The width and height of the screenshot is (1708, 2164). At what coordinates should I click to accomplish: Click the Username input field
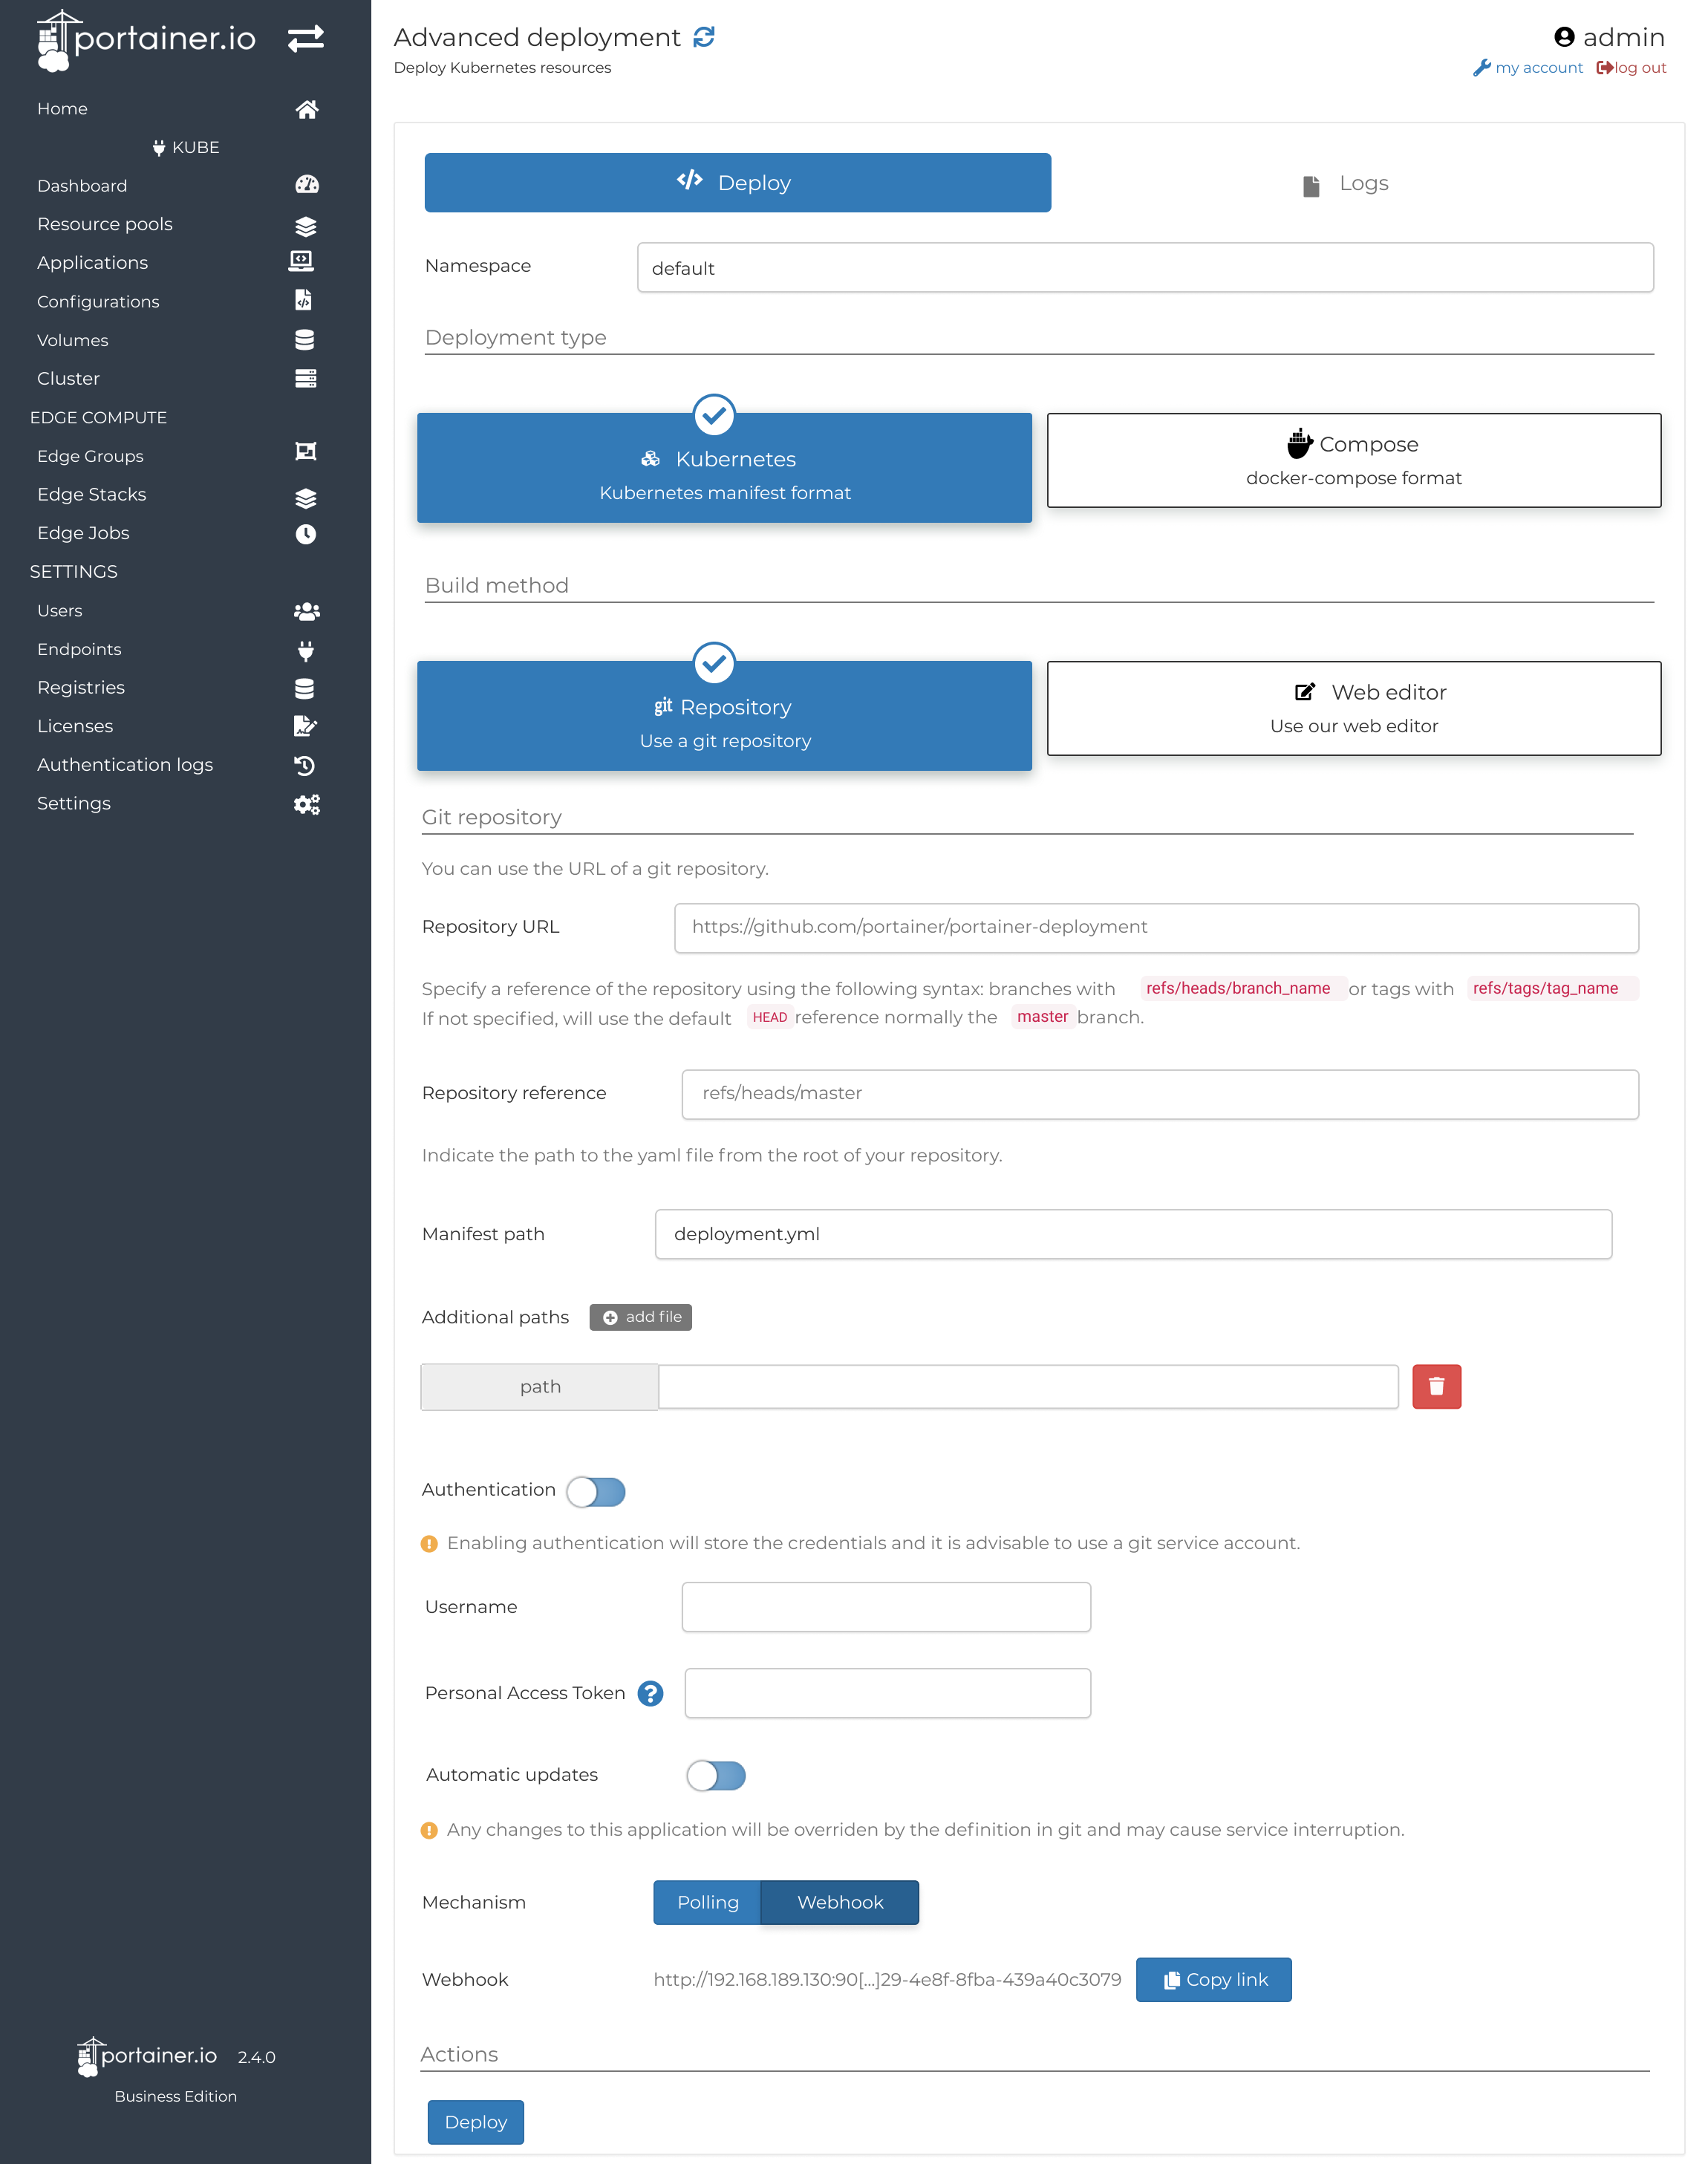(x=886, y=1606)
